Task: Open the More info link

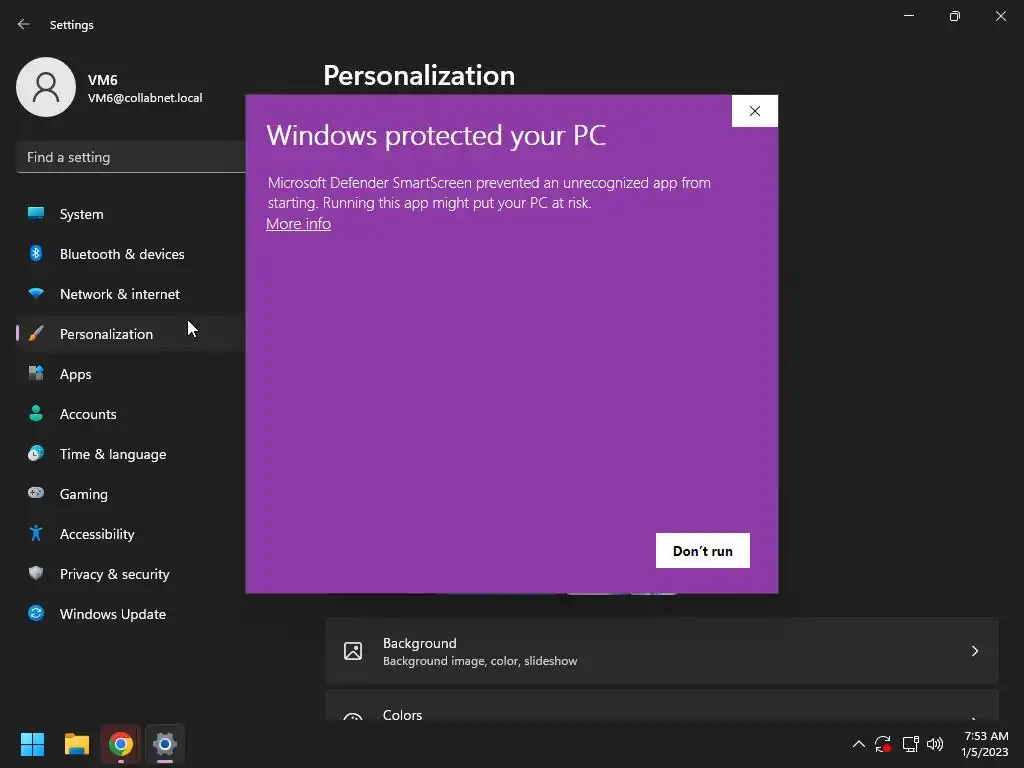Action: [298, 223]
